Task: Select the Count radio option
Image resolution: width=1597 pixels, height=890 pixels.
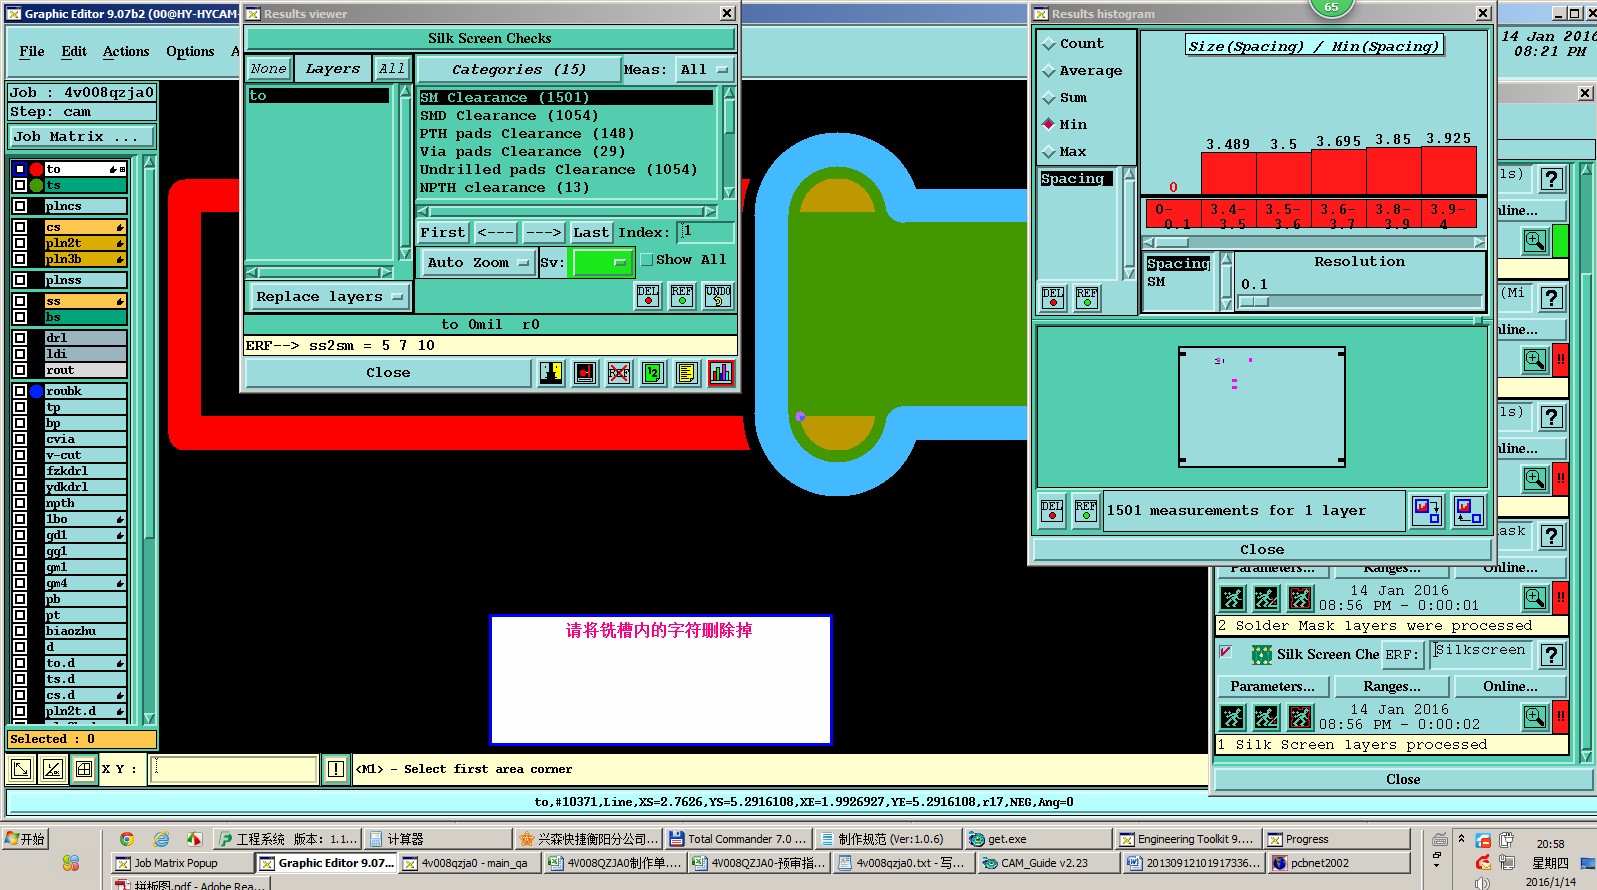Action: coord(1049,44)
